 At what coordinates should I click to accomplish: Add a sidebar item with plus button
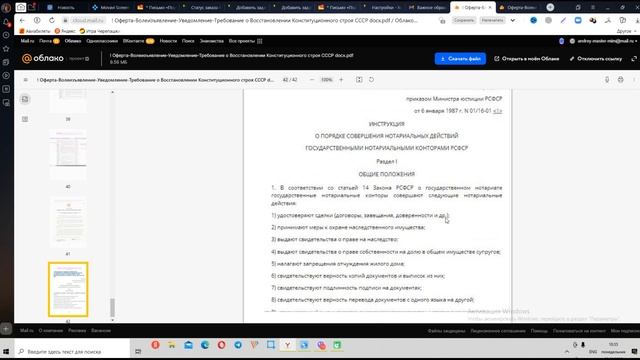(x=6, y=329)
